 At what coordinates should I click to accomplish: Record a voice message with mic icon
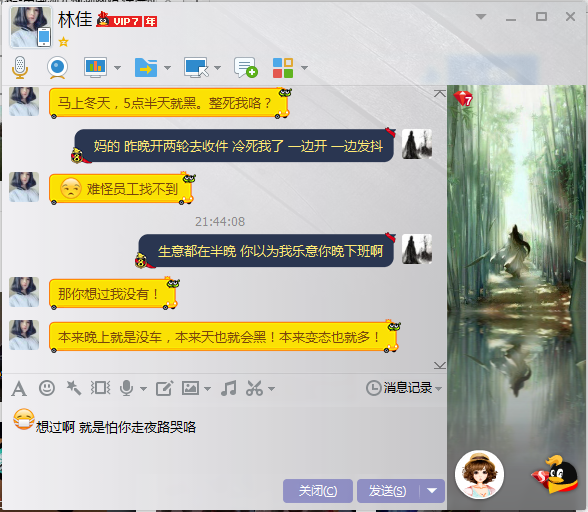[x=127, y=388]
